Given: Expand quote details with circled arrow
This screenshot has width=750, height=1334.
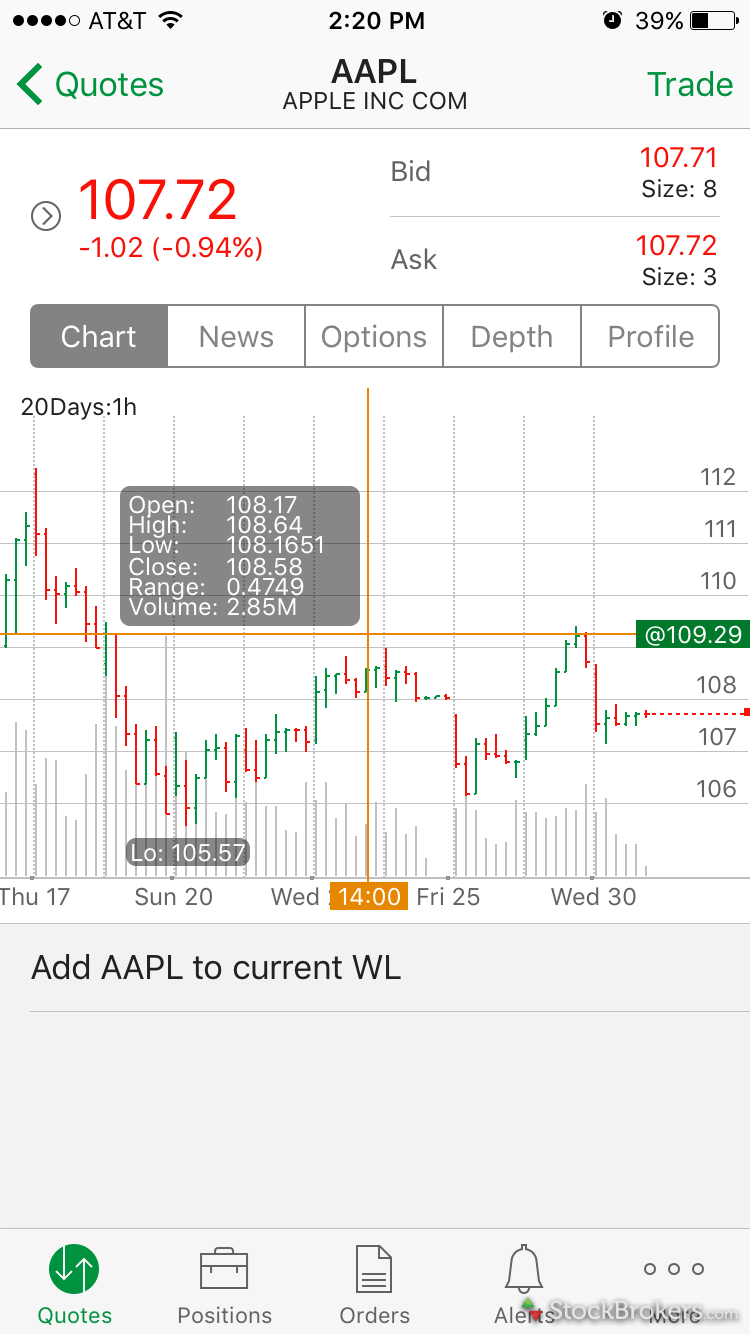Looking at the screenshot, I should (x=46, y=216).
